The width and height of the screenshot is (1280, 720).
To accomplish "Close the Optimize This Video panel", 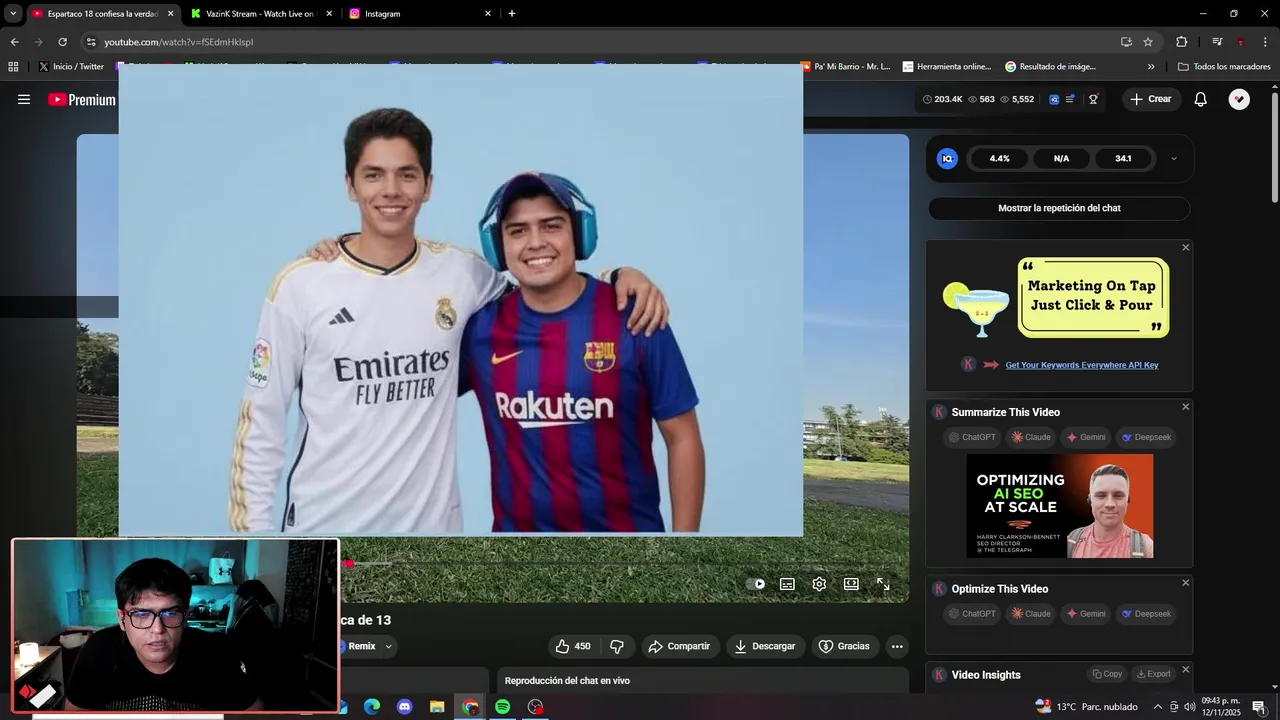I will pos(1186,583).
